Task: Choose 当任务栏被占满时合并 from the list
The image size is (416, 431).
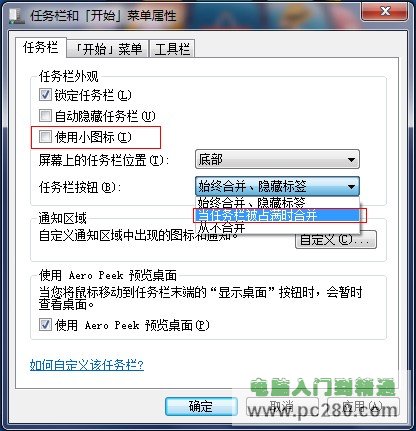Action: [276, 215]
